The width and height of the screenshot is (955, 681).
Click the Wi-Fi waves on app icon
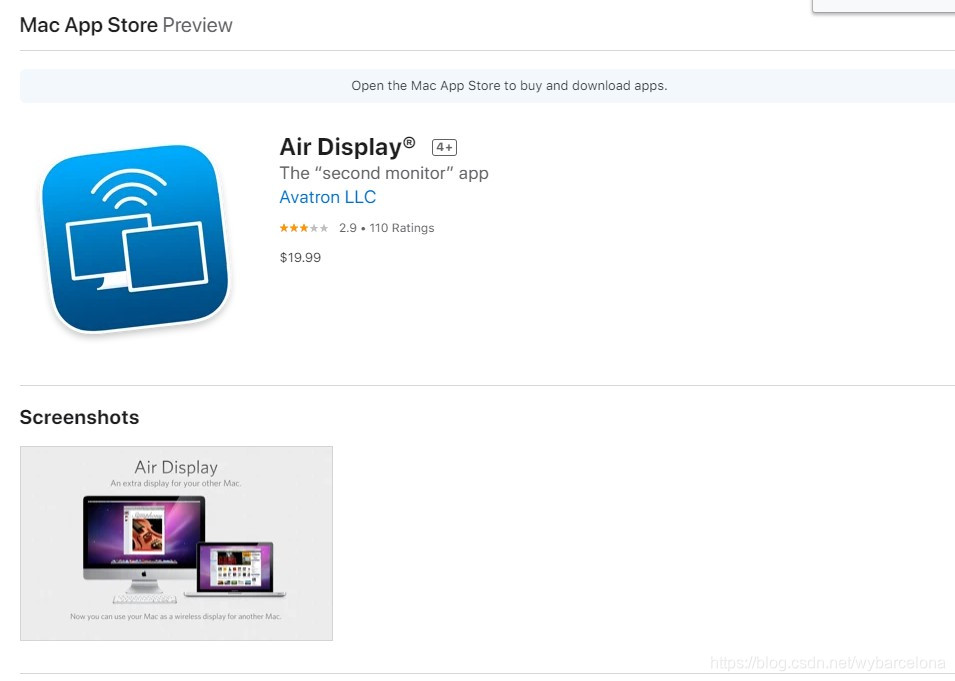pos(129,188)
